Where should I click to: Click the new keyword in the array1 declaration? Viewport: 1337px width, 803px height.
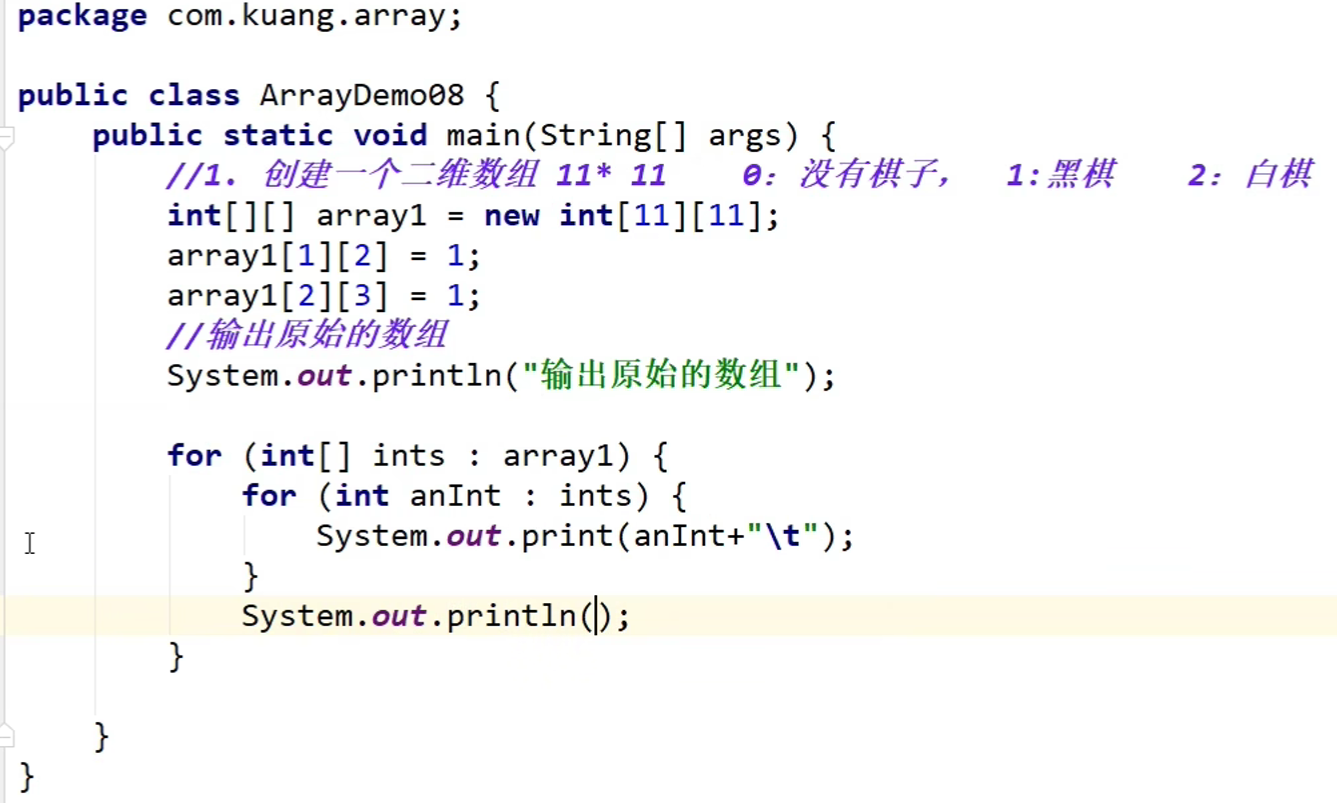tap(512, 216)
